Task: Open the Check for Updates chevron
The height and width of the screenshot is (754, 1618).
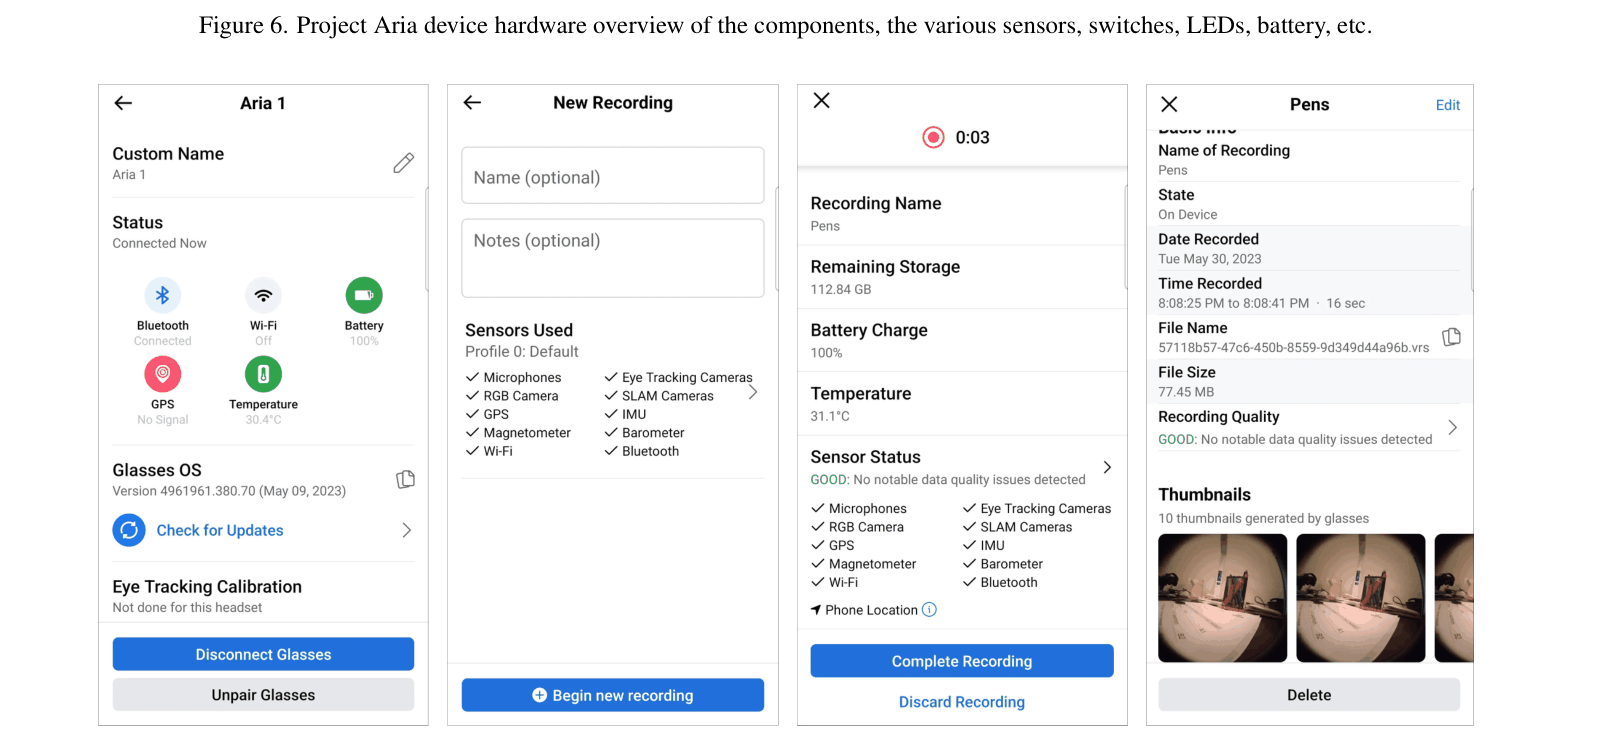Action: pos(406,530)
